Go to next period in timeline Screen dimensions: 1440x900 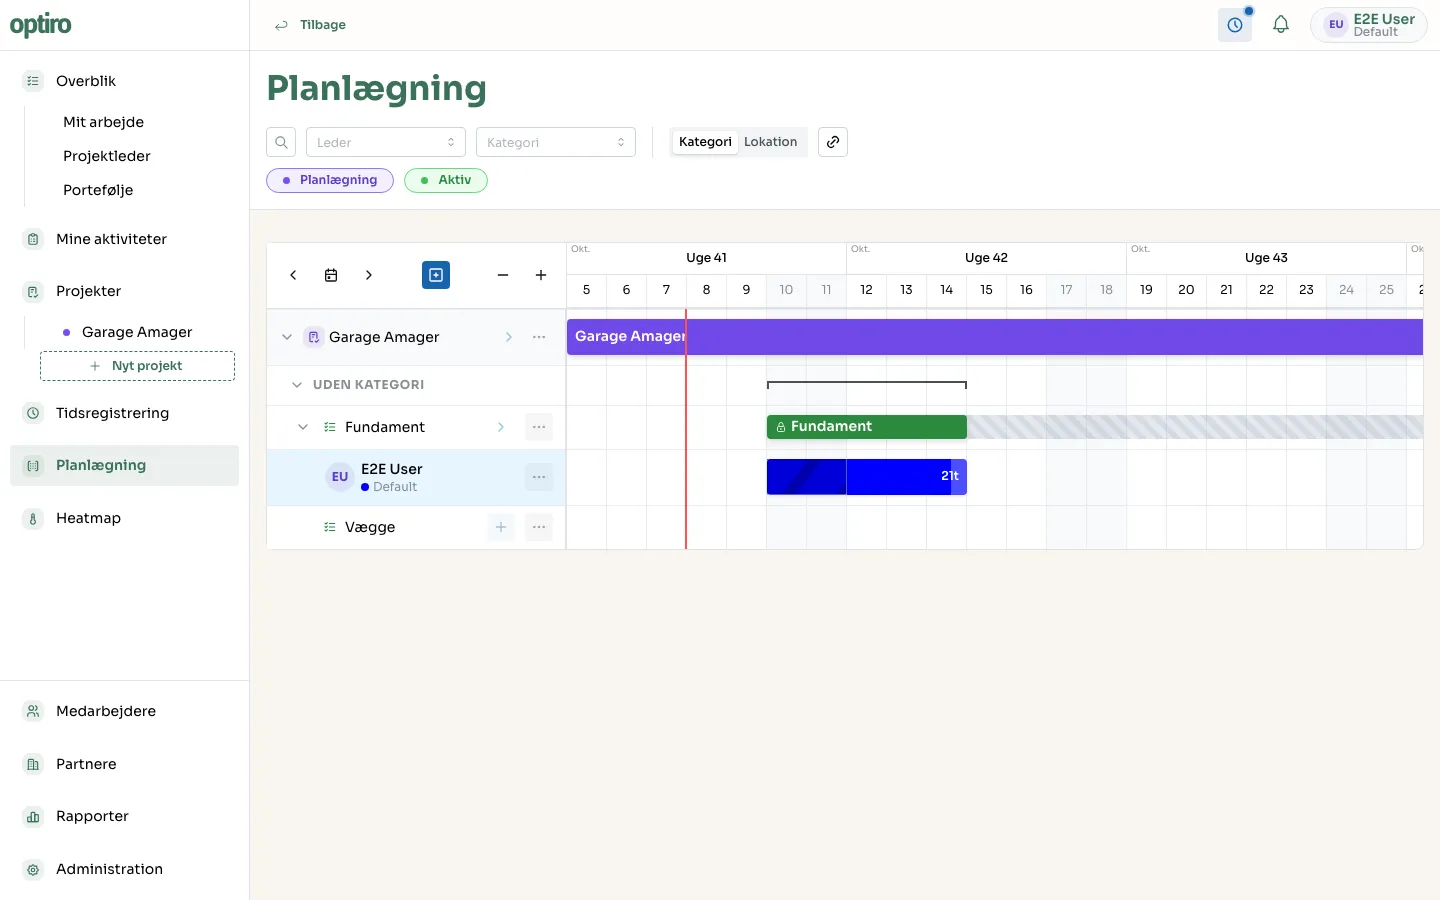click(x=369, y=275)
